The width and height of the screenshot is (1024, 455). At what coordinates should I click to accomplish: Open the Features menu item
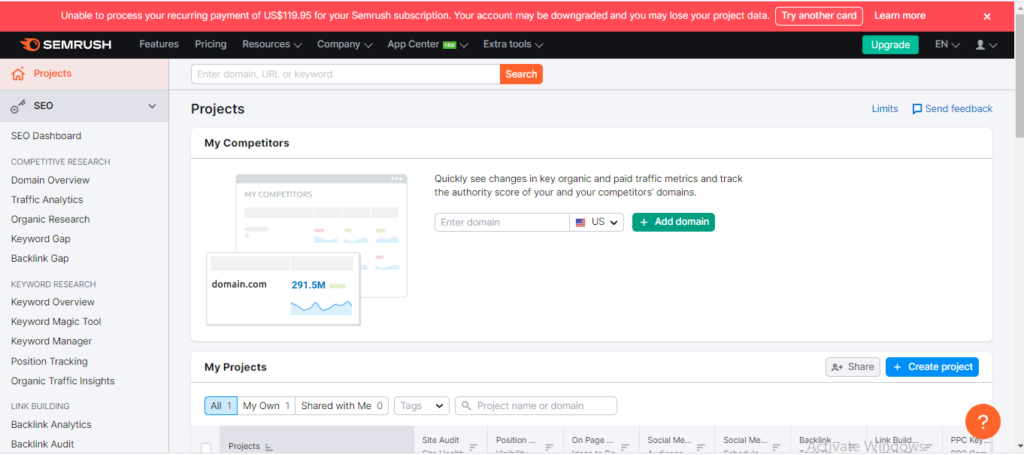(159, 44)
